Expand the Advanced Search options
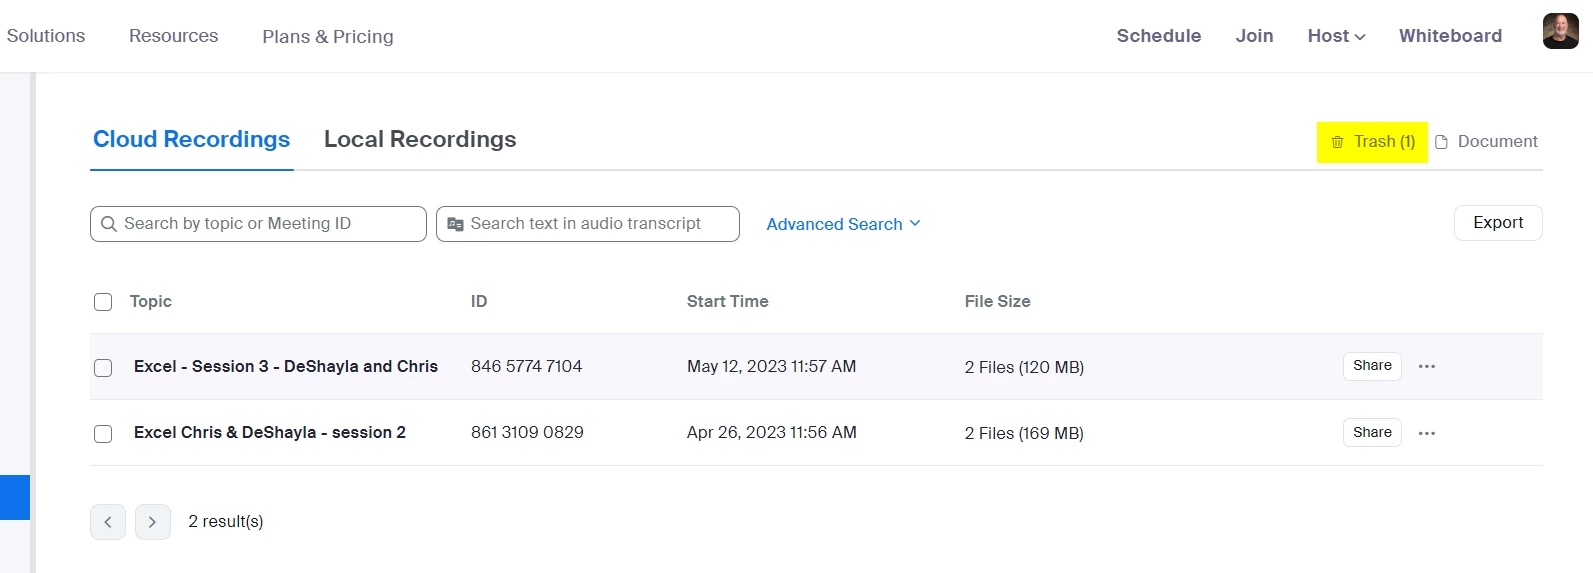This screenshot has width=1593, height=573. pos(843,224)
